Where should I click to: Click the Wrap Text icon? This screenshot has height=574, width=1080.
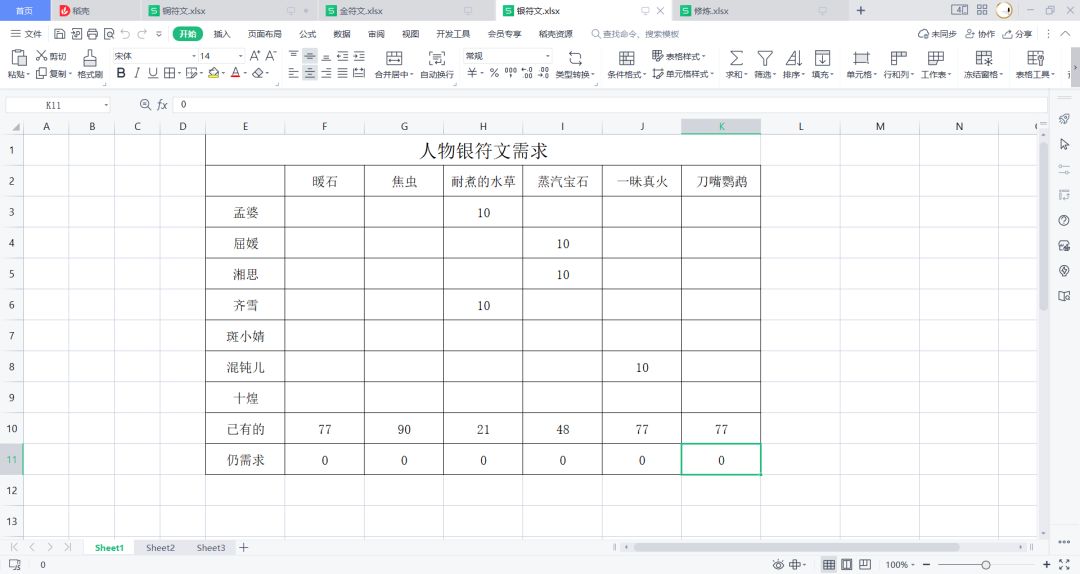437,58
